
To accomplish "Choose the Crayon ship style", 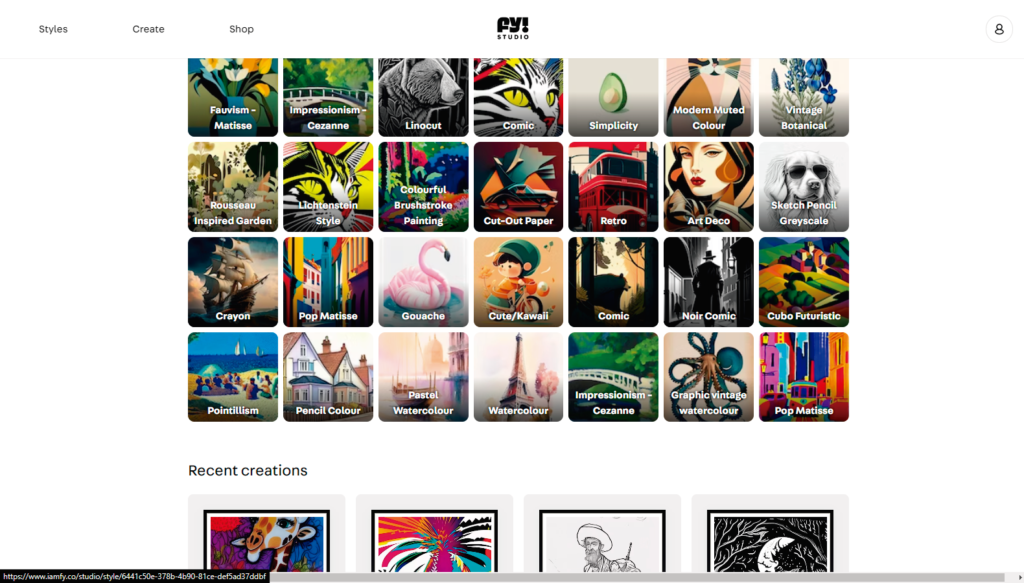I will point(233,282).
